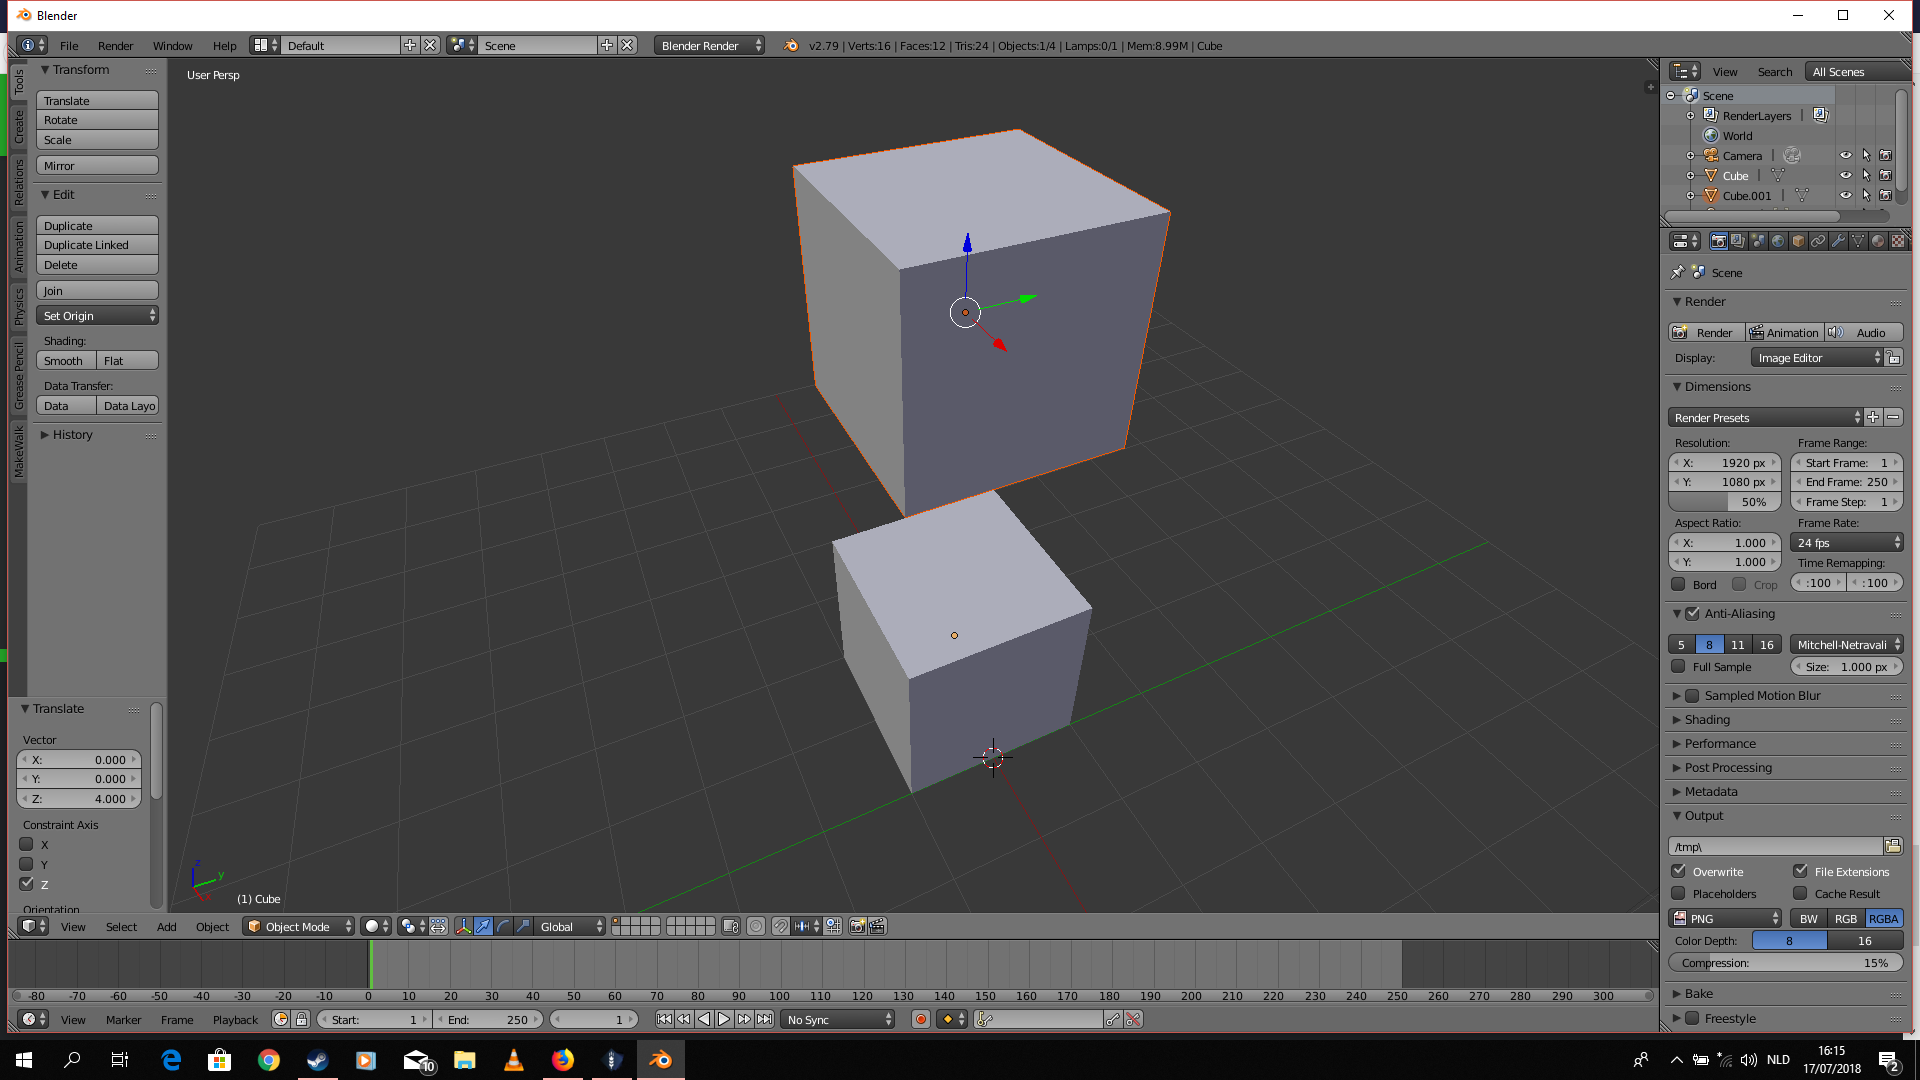Enable Y constraint axis checkbox

[27, 864]
